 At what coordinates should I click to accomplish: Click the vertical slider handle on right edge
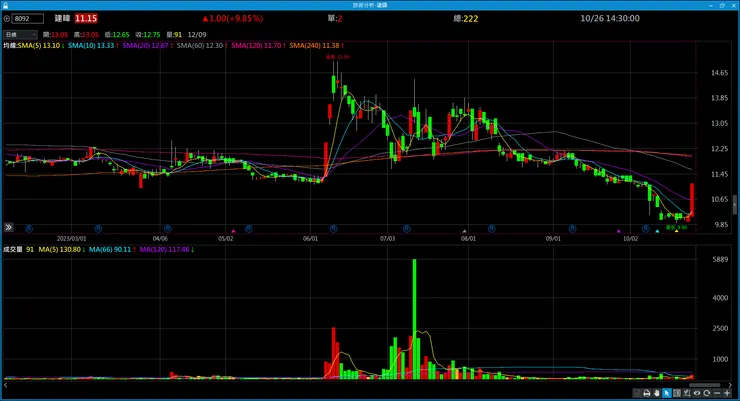pos(735,205)
